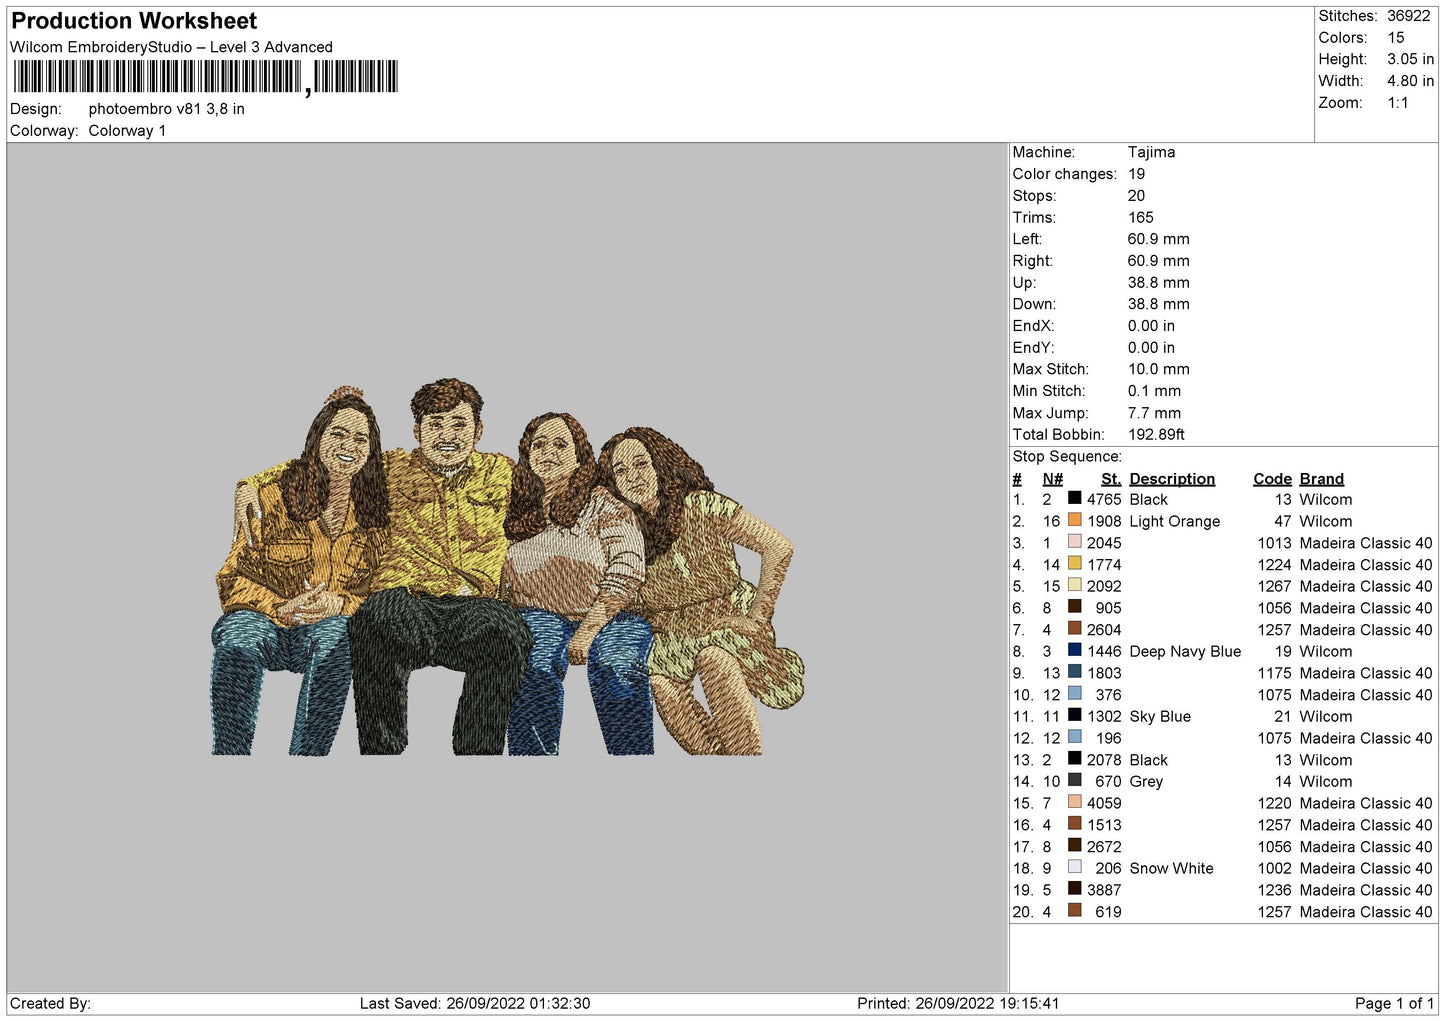This screenshot has width=1445, height=1021.
Task: Click code '1236' in stop 19 row
Action: pyautogui.click(x=1275, y=890)
